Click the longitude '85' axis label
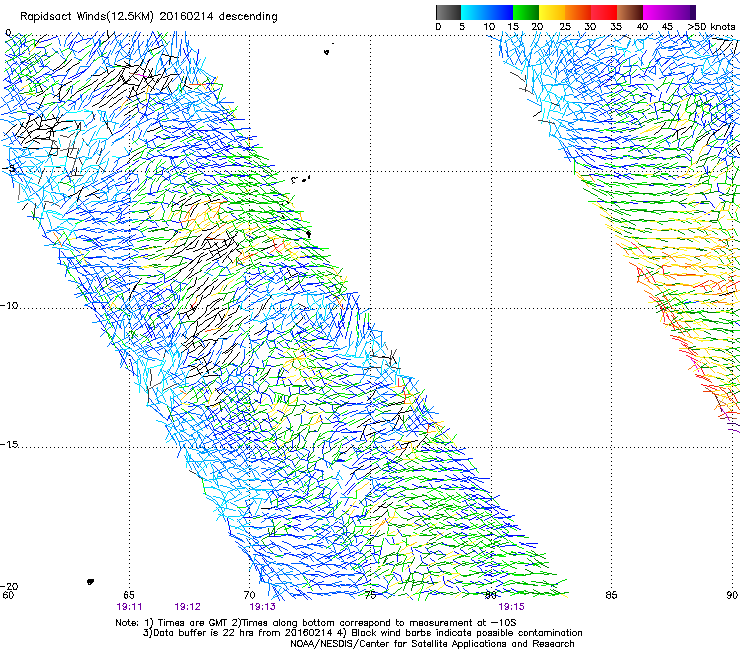This screenshot has height=650, width=740. click(x=611, y=595)
